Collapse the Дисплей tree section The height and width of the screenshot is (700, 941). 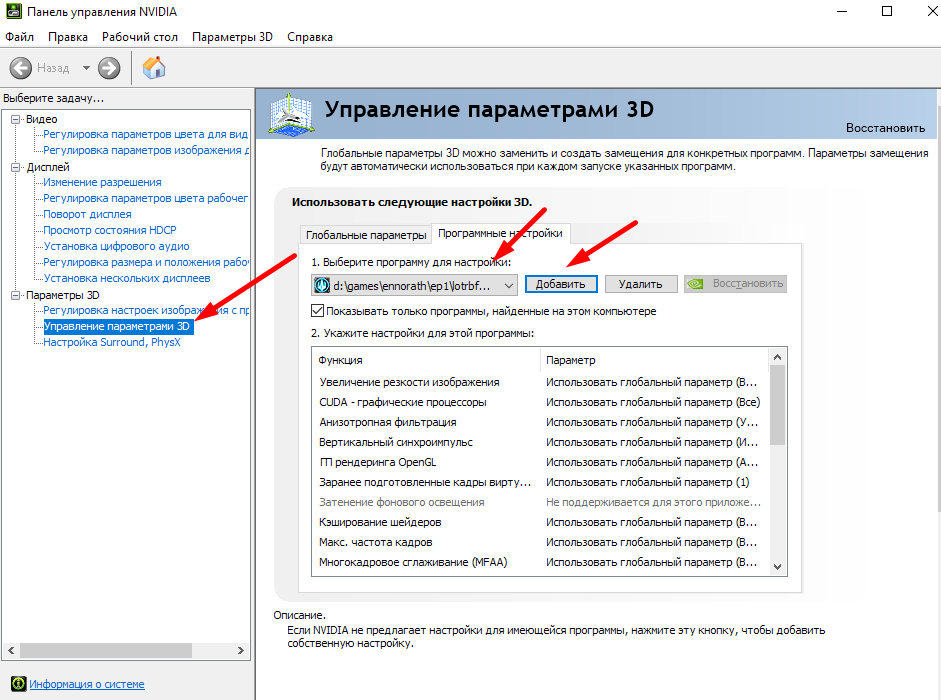point(16,167)
